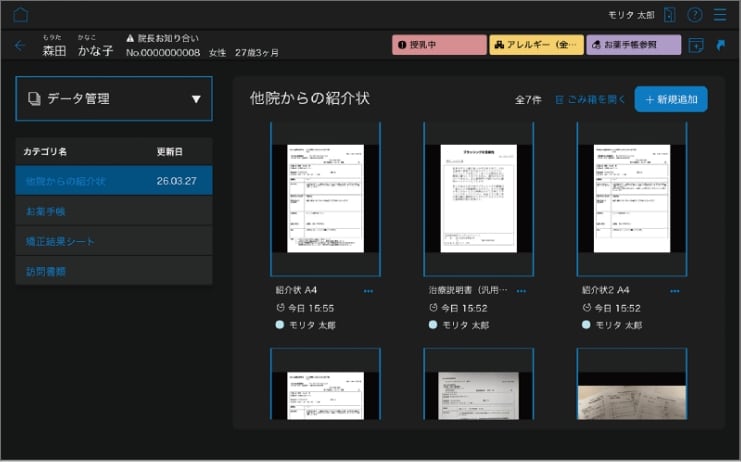Click the add-to-panel icon next to お薬手帳参照
The width and height of the screenshot is (741, 462).
click(x=696, y=45)
